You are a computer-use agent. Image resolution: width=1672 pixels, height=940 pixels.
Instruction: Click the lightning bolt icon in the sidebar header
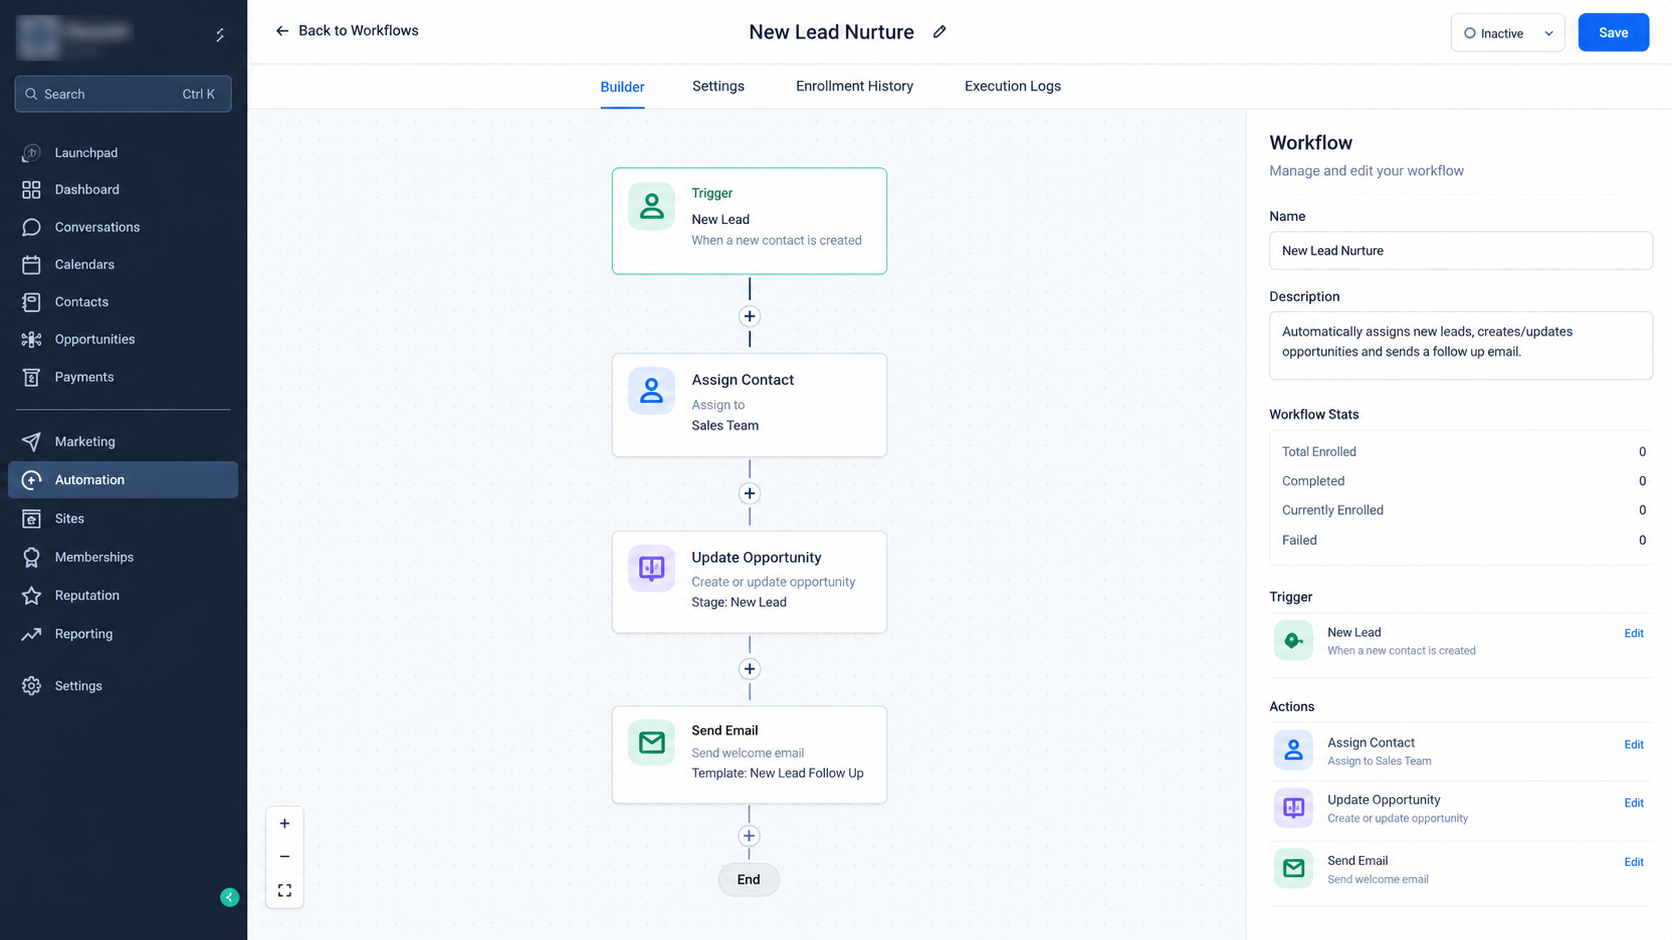[220, 35]
